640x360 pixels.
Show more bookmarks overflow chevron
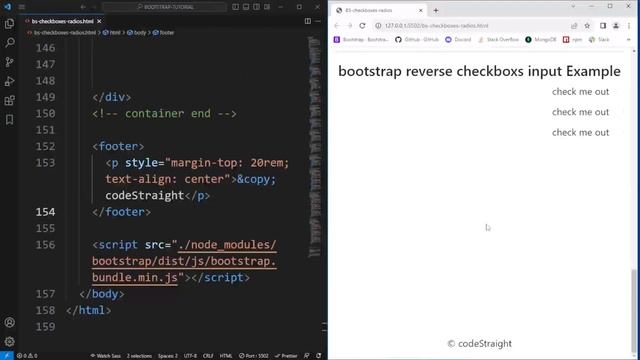tap(629, 40)
